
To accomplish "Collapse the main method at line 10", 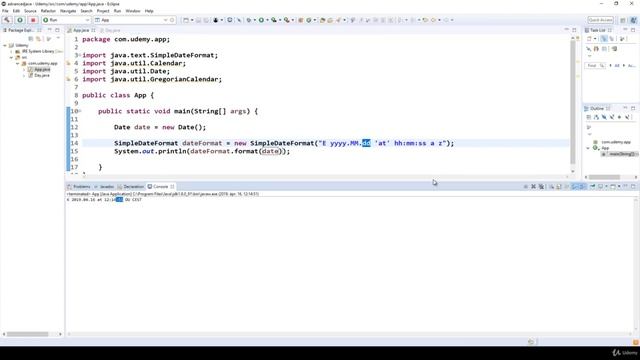I will click(x=80, y=111).
